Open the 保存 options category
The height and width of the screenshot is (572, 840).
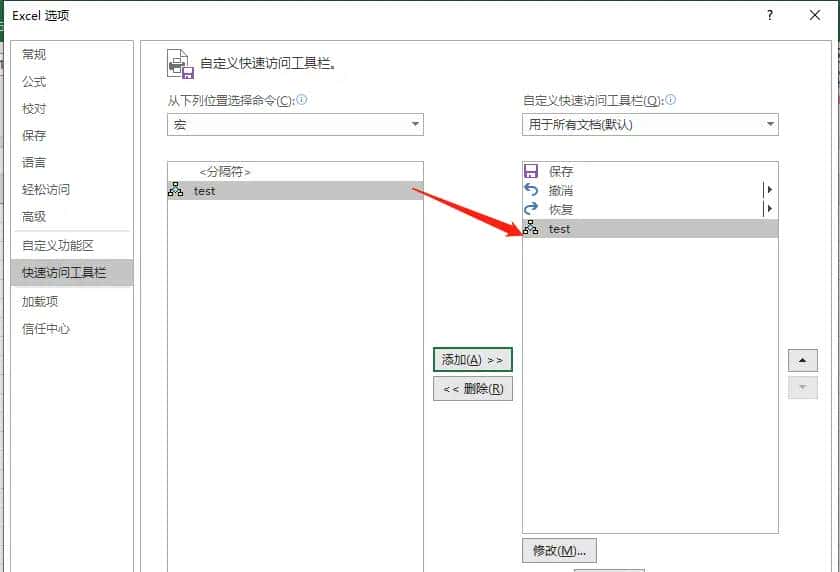tap(72, 136)
